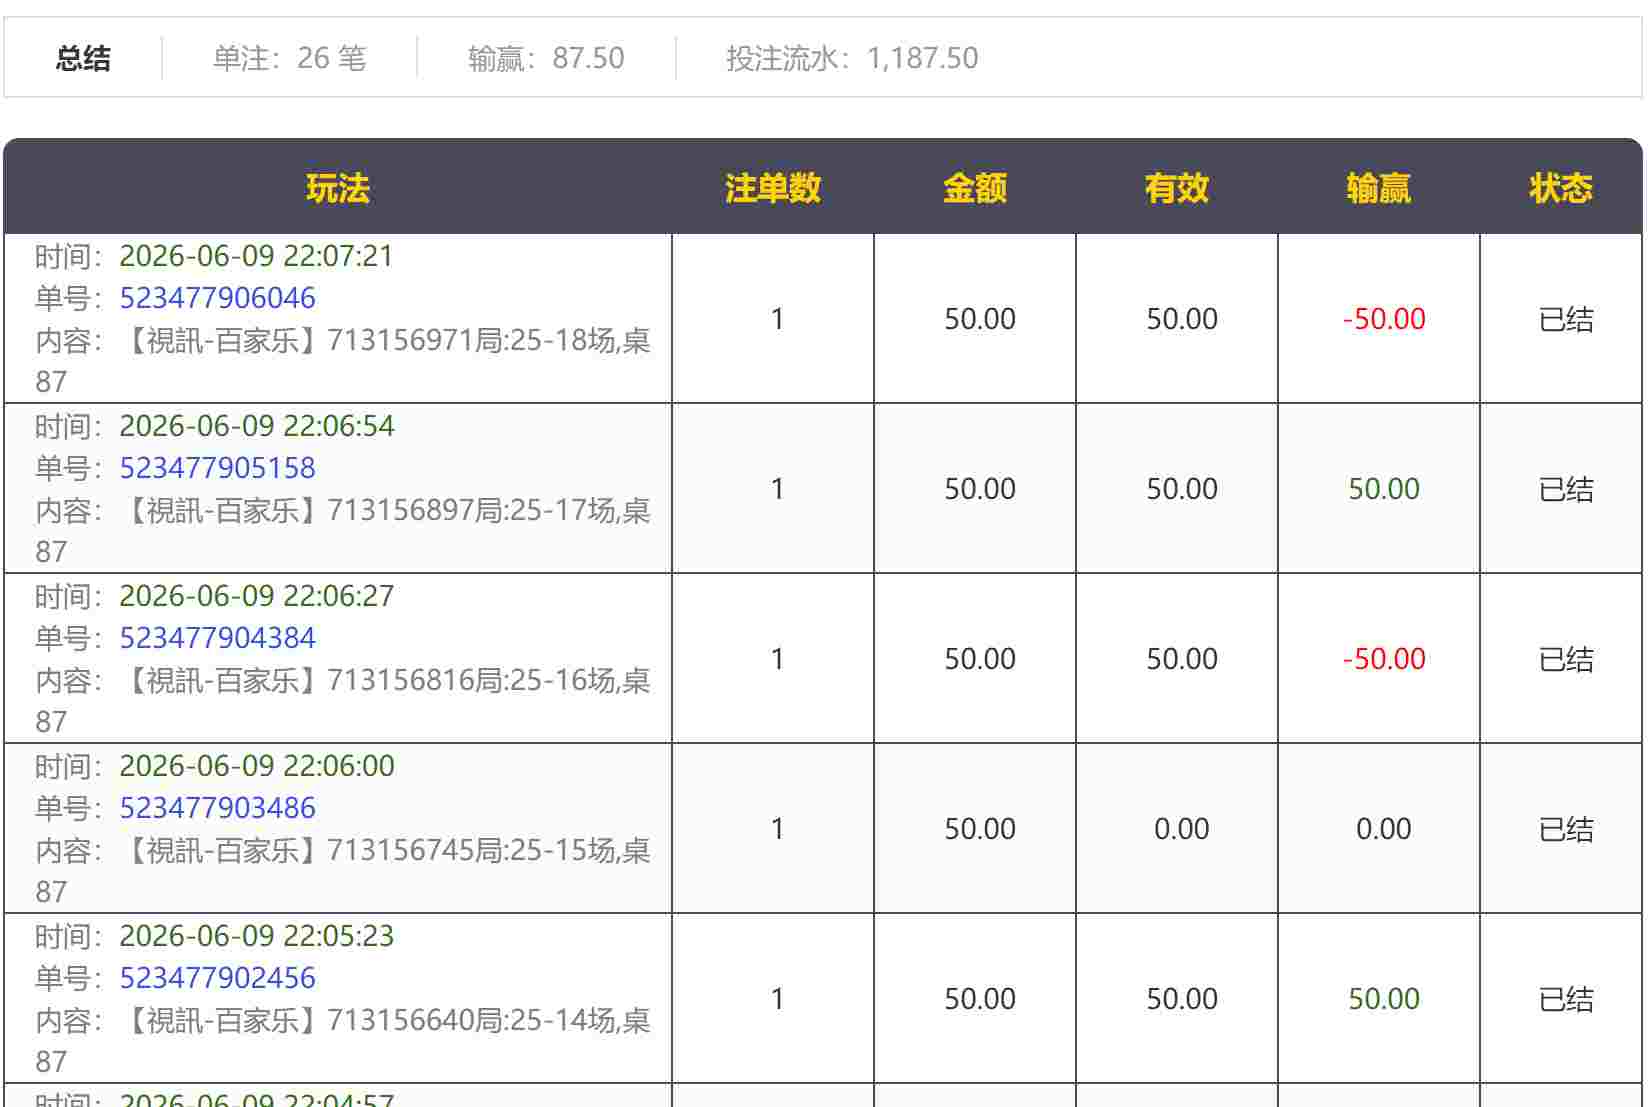
Task: Select the 输赢: 87.50 summary text
Action: tap(546, 58)
